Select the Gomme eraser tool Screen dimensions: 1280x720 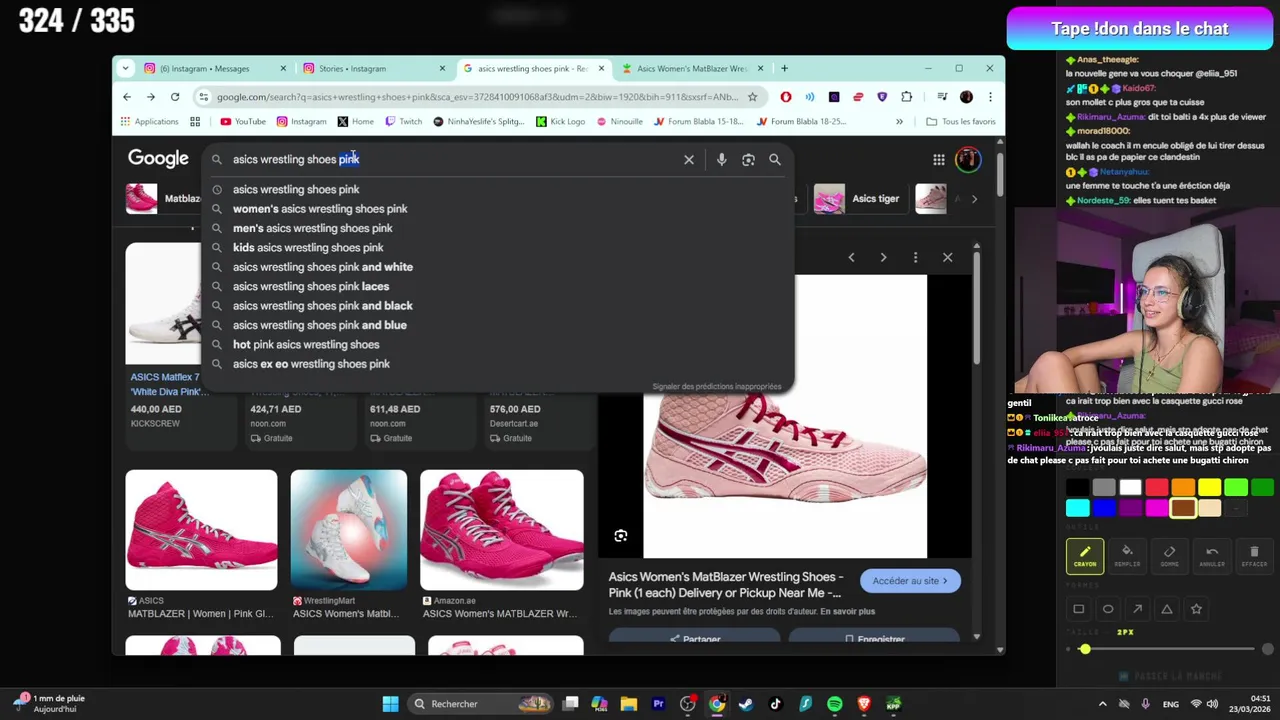point(1169,556)
